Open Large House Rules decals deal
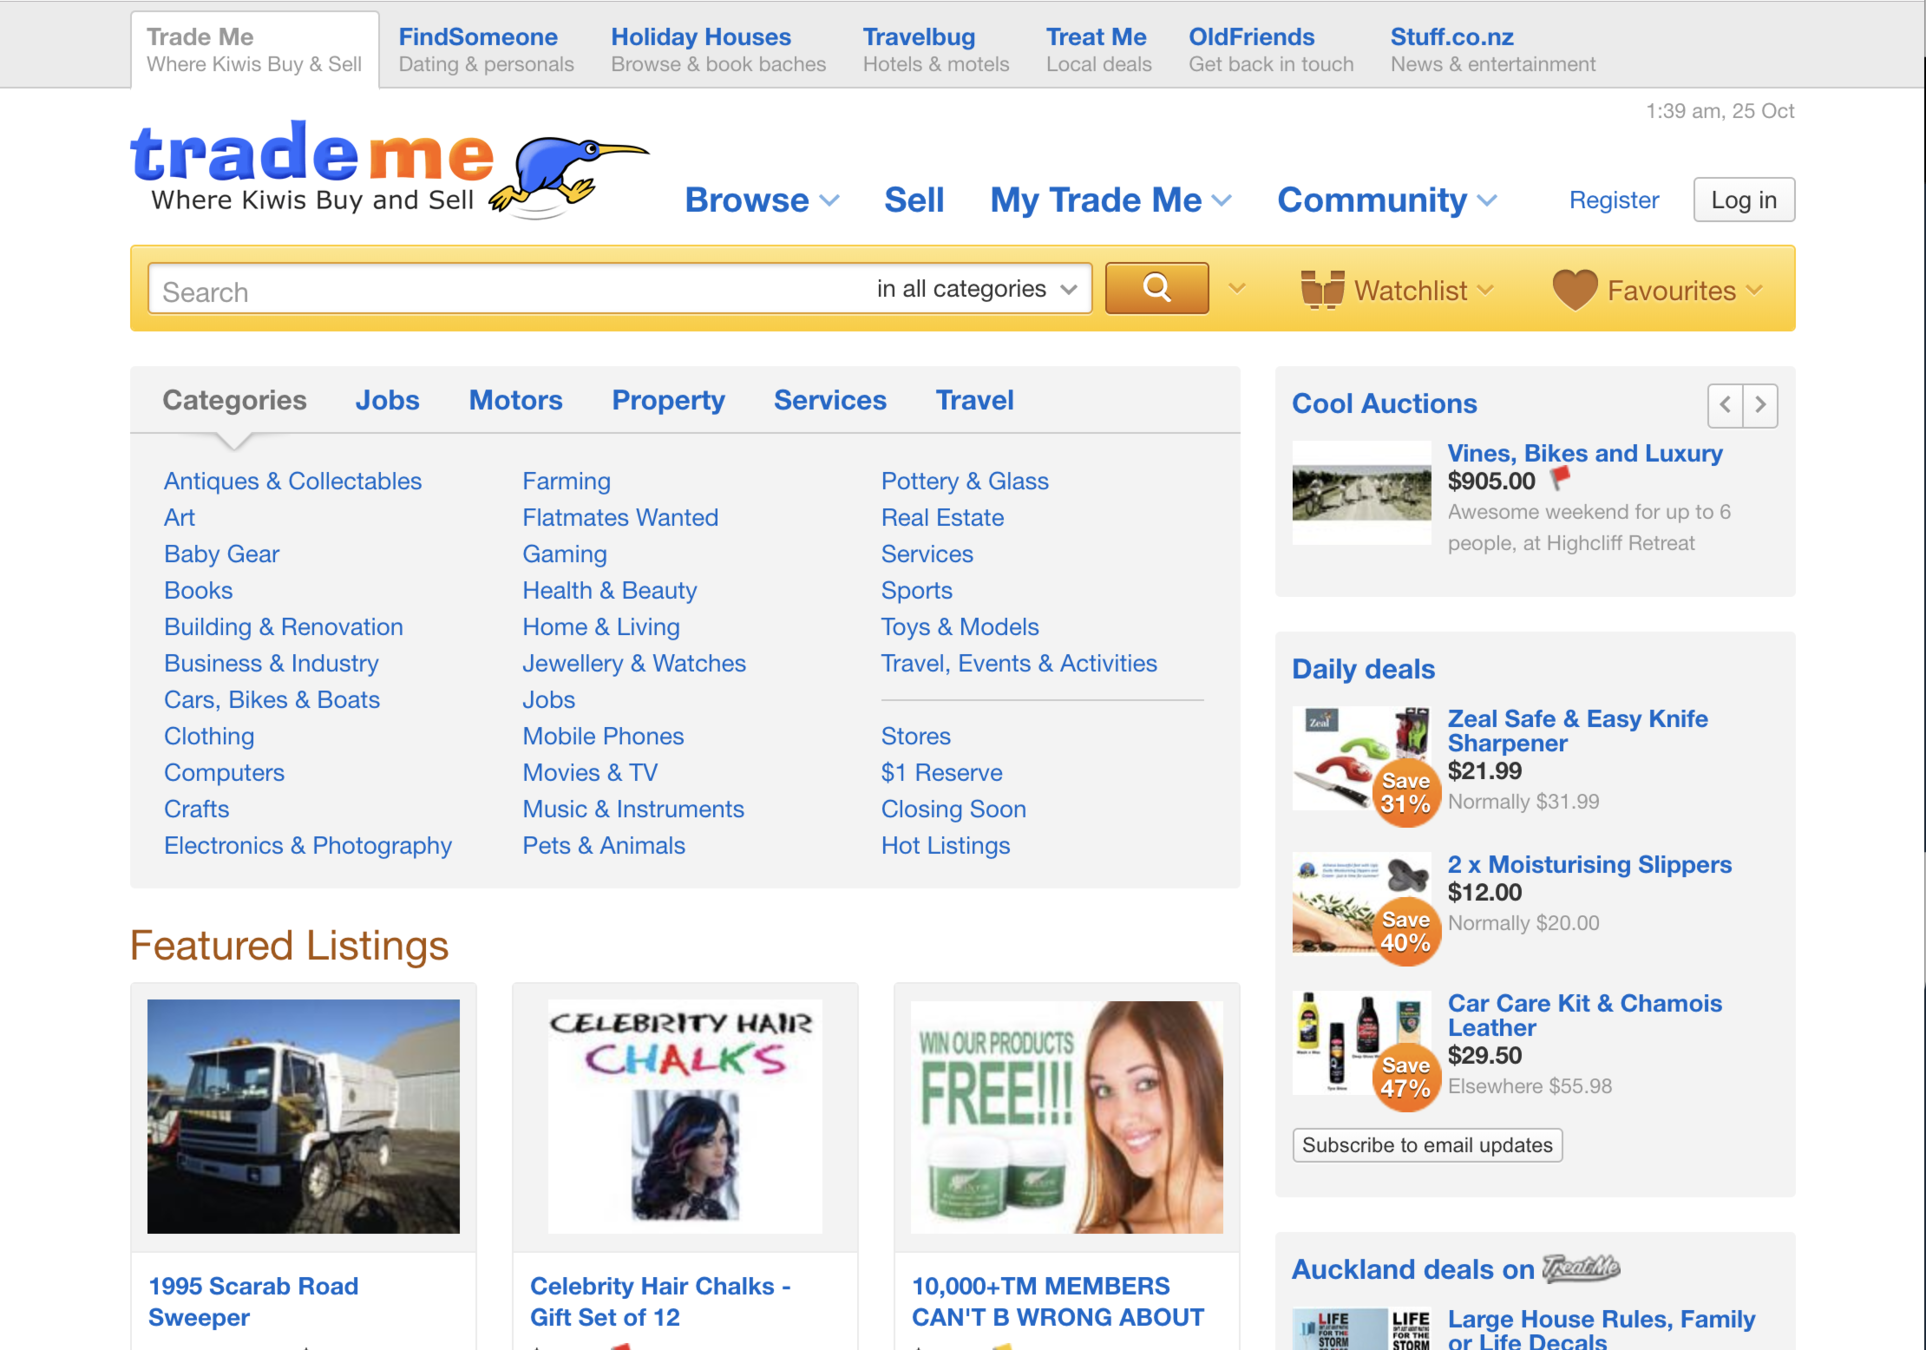The height and width of the screenshot is (1350, 1926). pos(1601,1331)
